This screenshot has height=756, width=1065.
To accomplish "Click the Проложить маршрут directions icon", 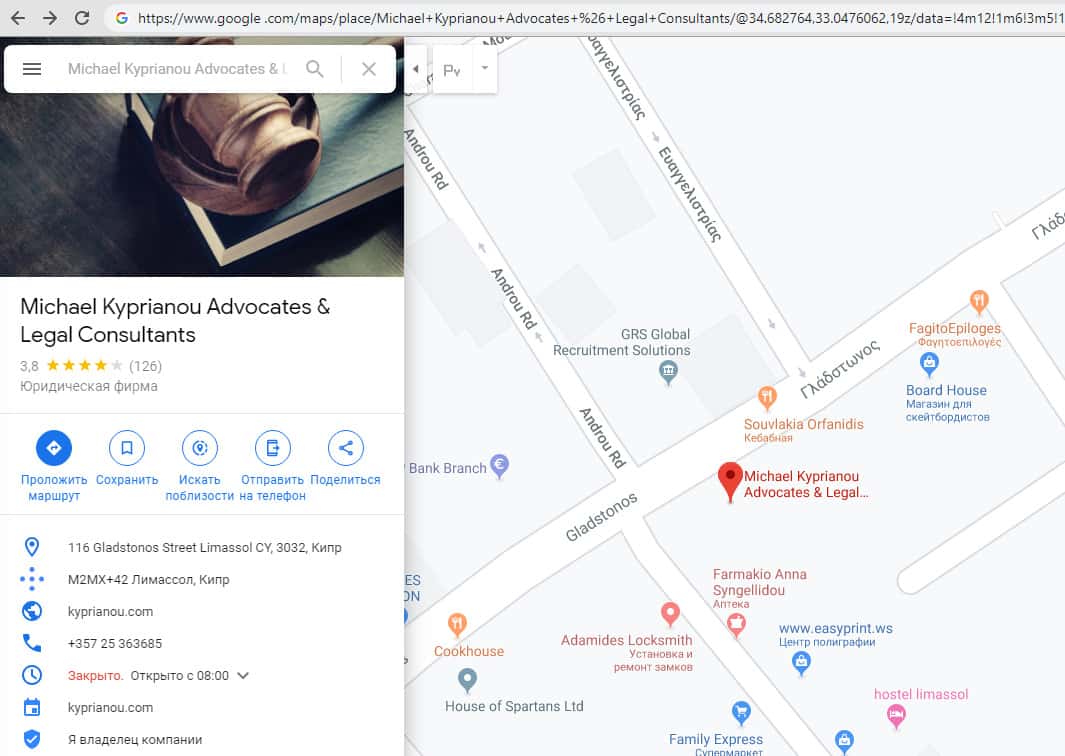I will point(54,448).
